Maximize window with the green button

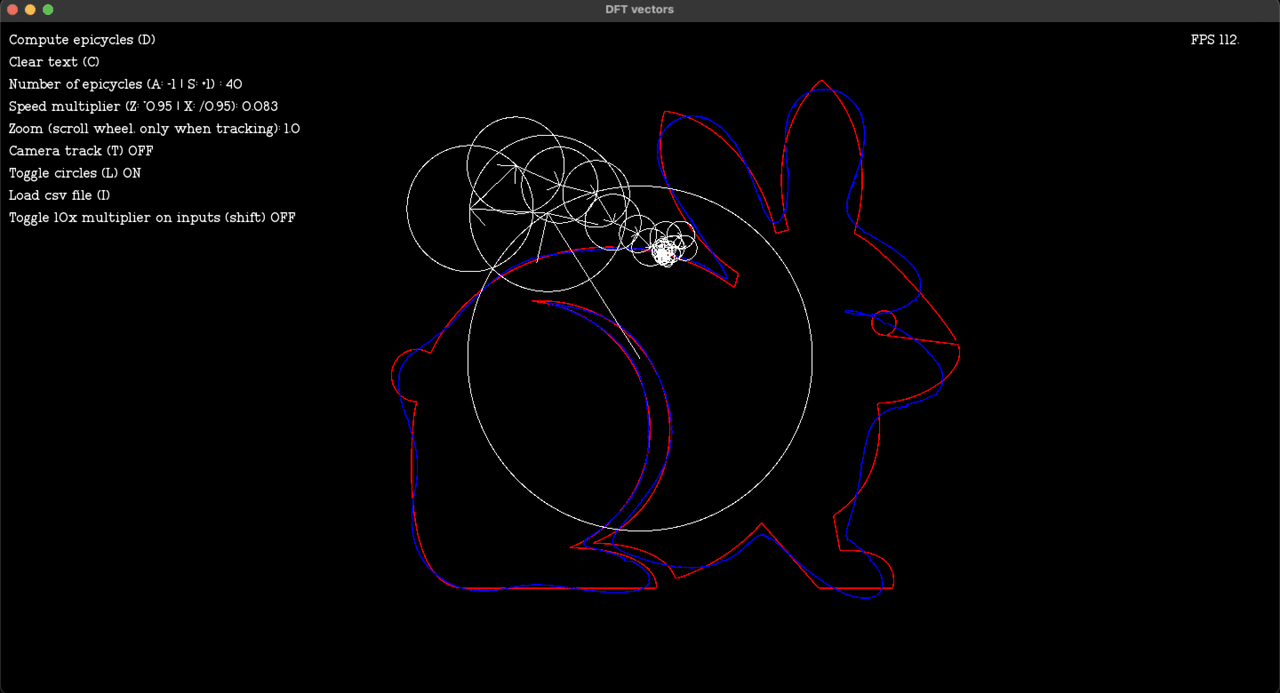tap(48, 9)
